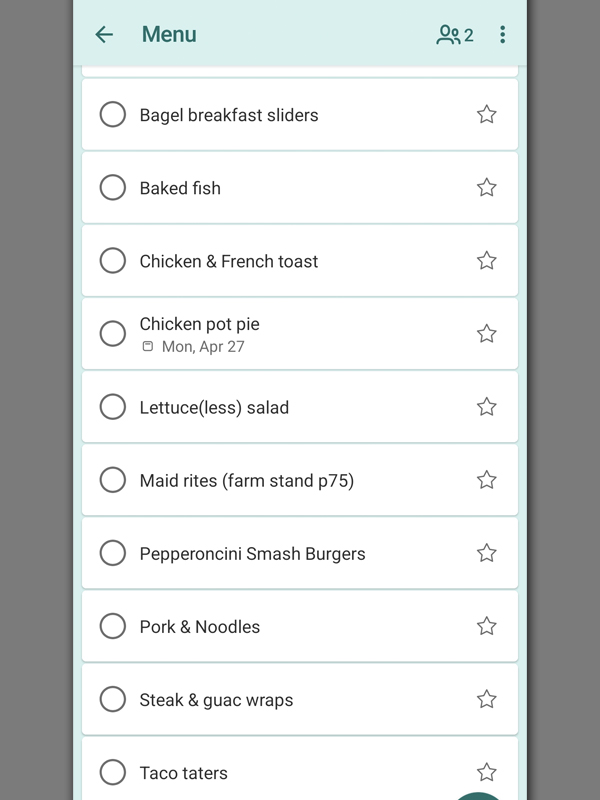This screenshot has height=800, width=600.
Task: Star the Pork & Noodles item
Action: [486, 626]
